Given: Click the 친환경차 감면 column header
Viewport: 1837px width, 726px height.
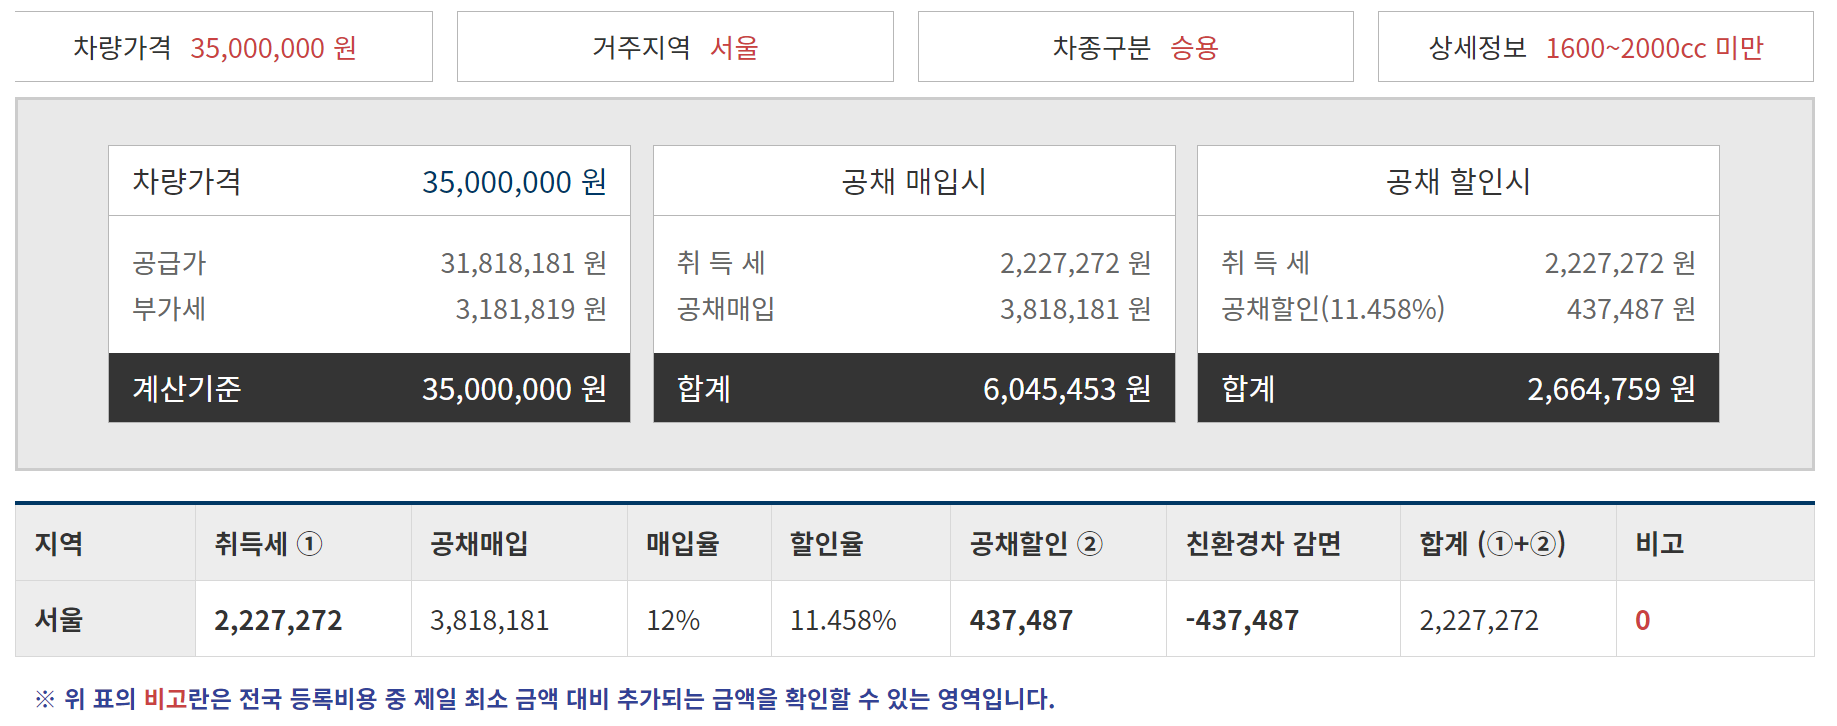Looking at the screenshot, I should [1283, 543].
